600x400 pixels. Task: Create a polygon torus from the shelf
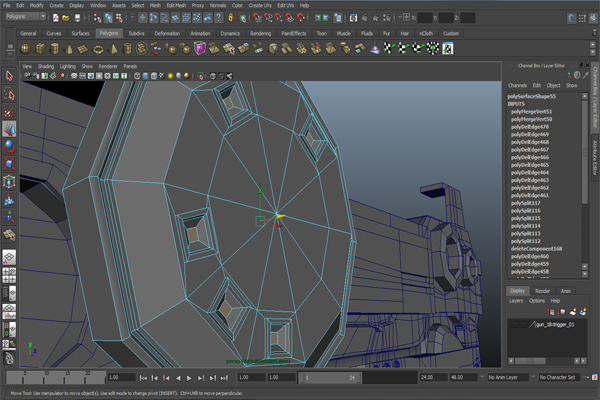coord(98,49)
